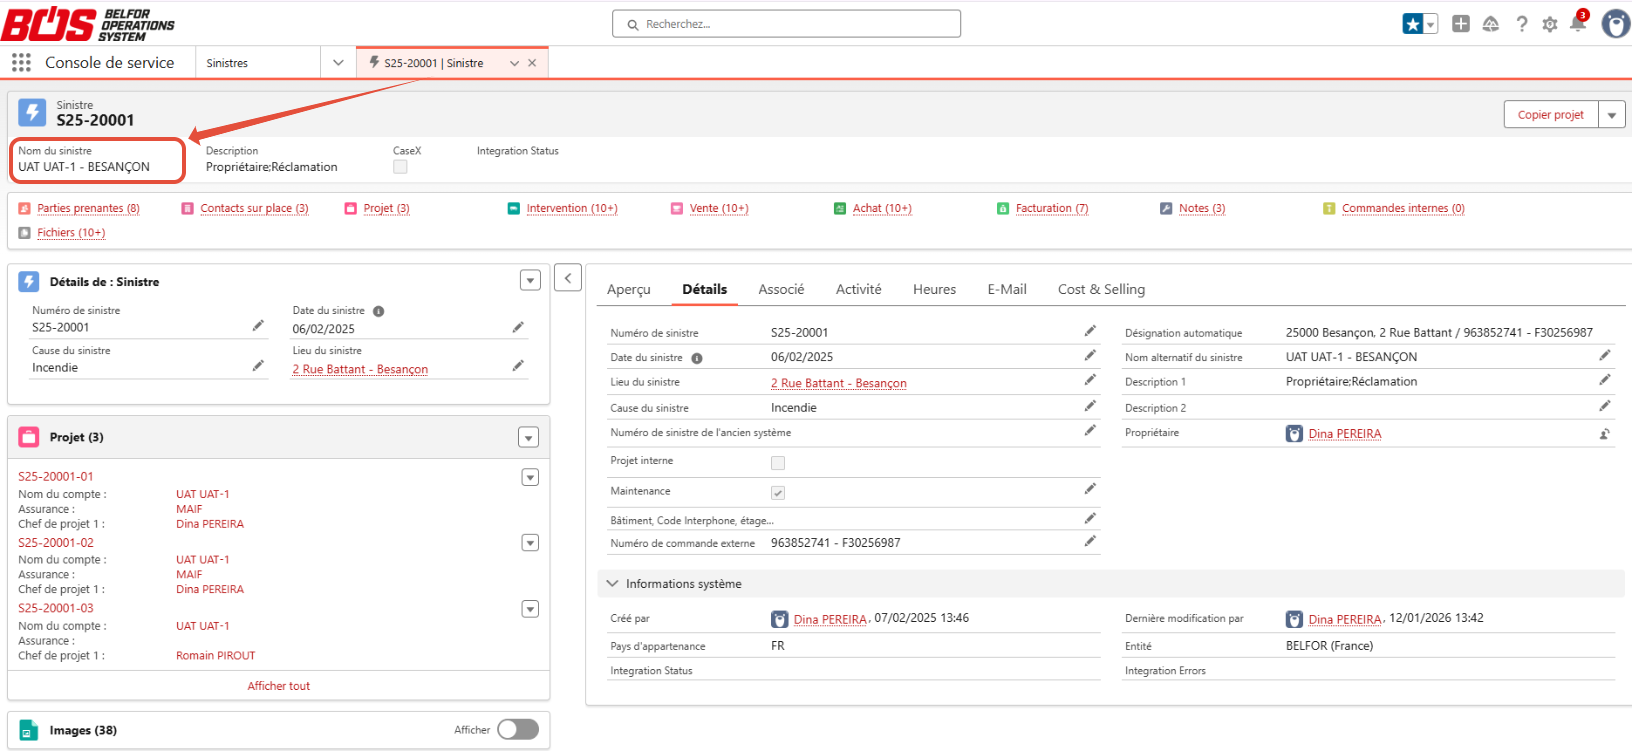The width and height of the screenshot is (1632, 751).
Task: Edit the Maintenance field pencil
Action: 1090,489
